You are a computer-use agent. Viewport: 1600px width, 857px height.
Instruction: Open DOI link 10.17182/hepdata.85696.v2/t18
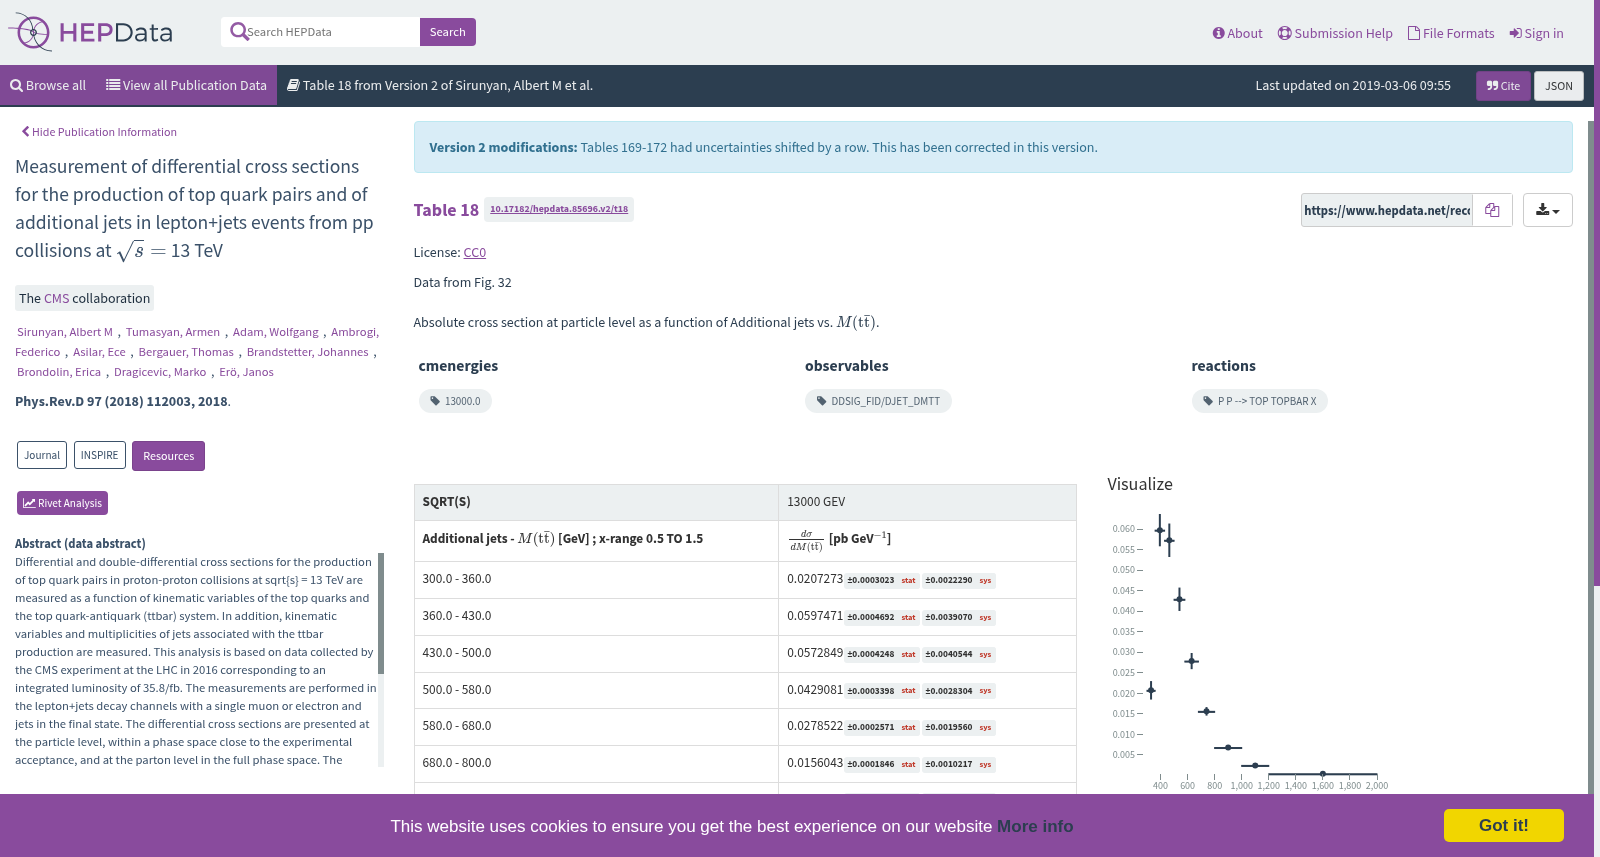559,209
